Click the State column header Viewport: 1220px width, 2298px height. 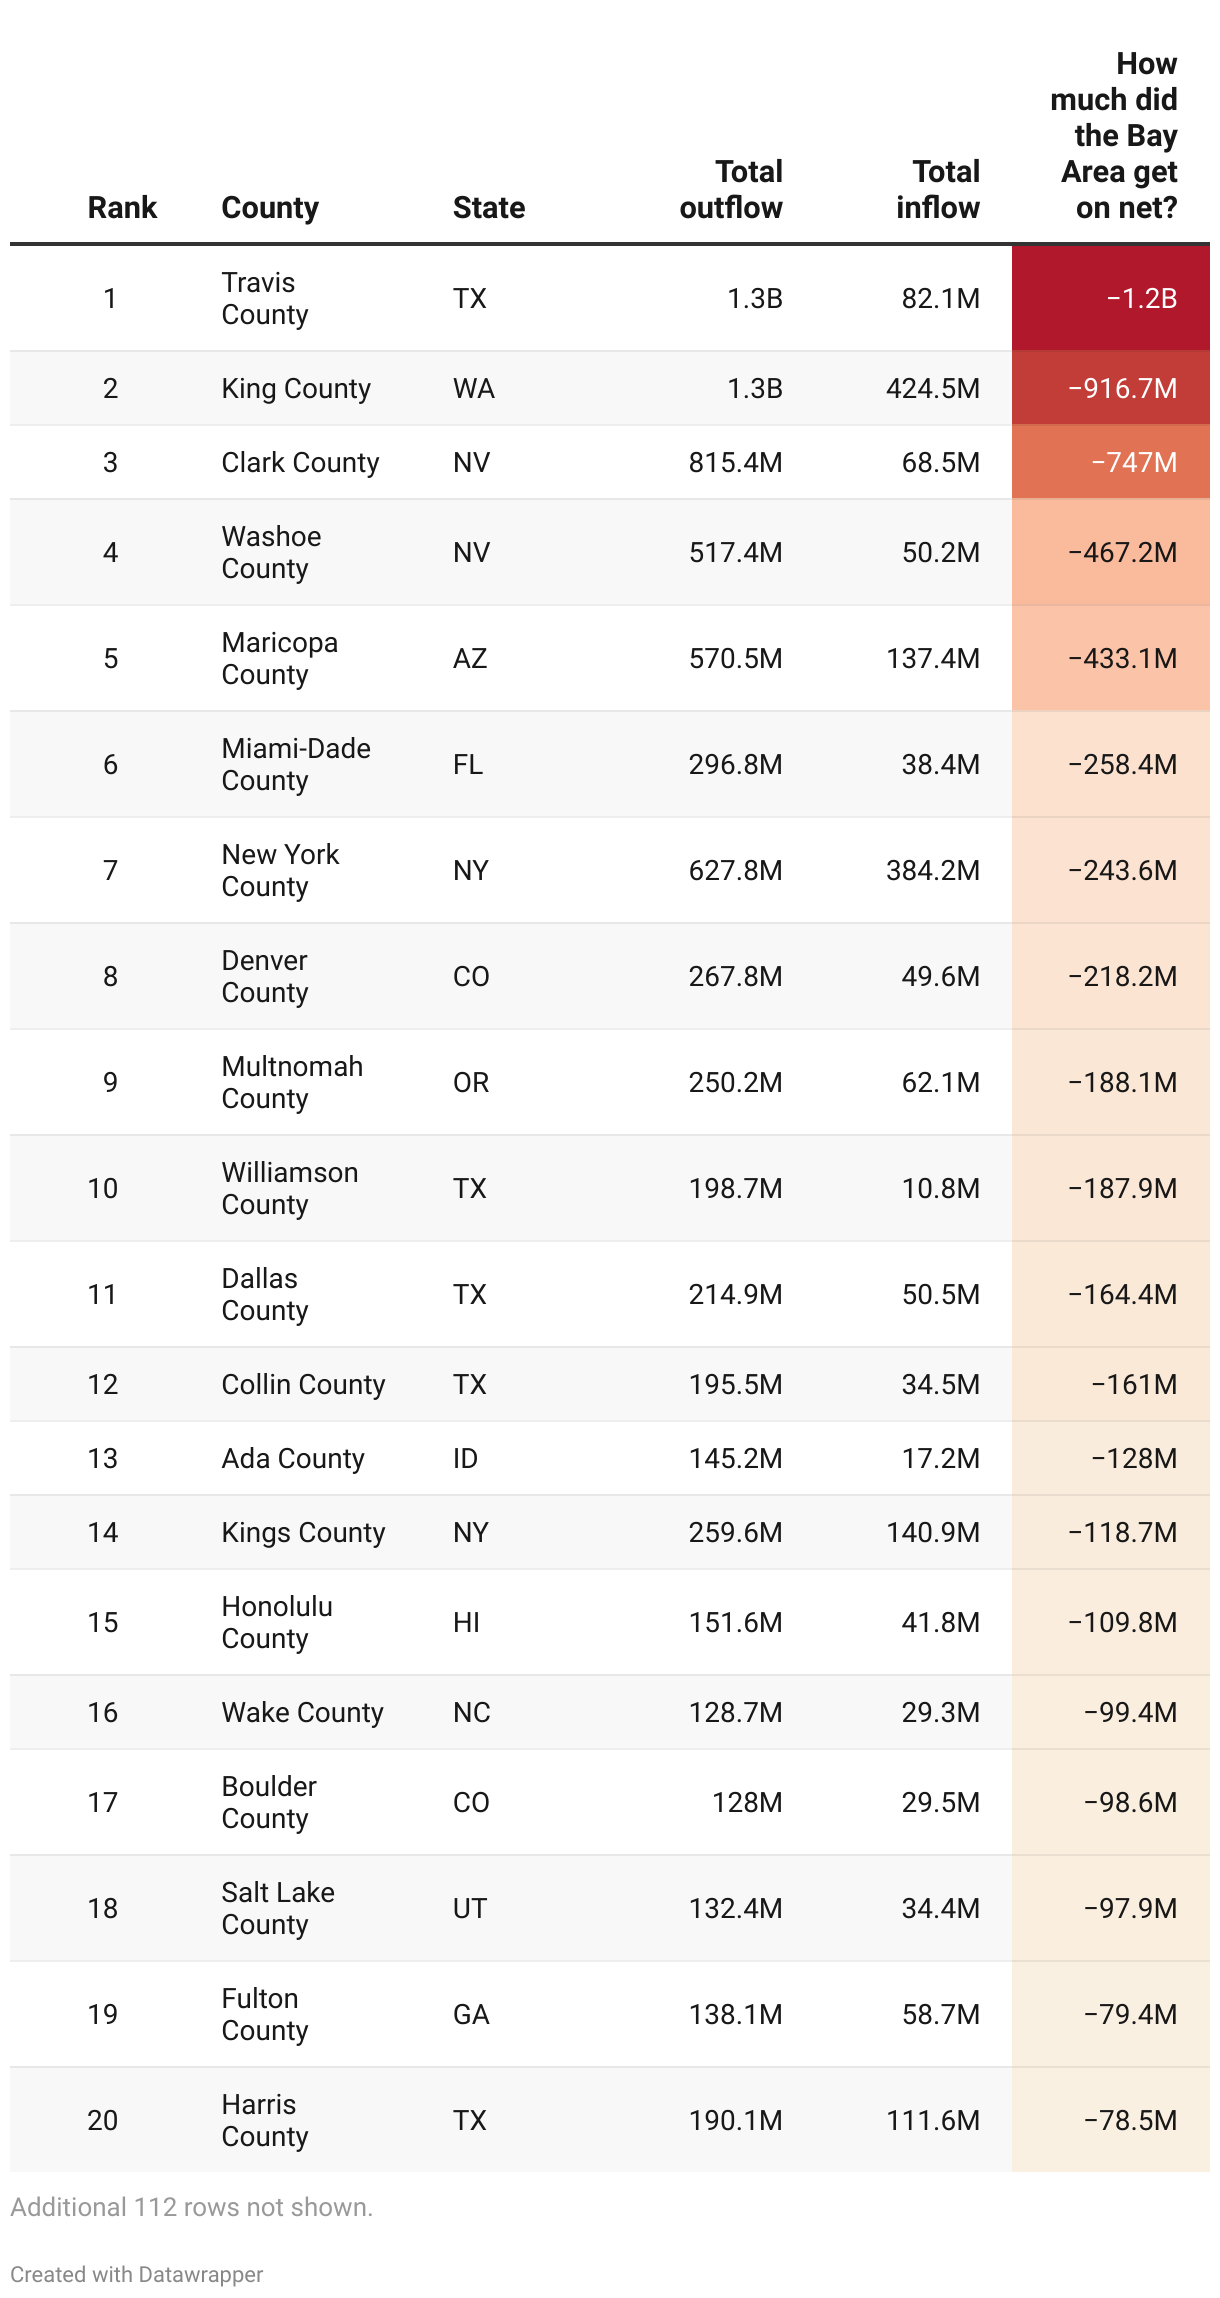(488, 207)
